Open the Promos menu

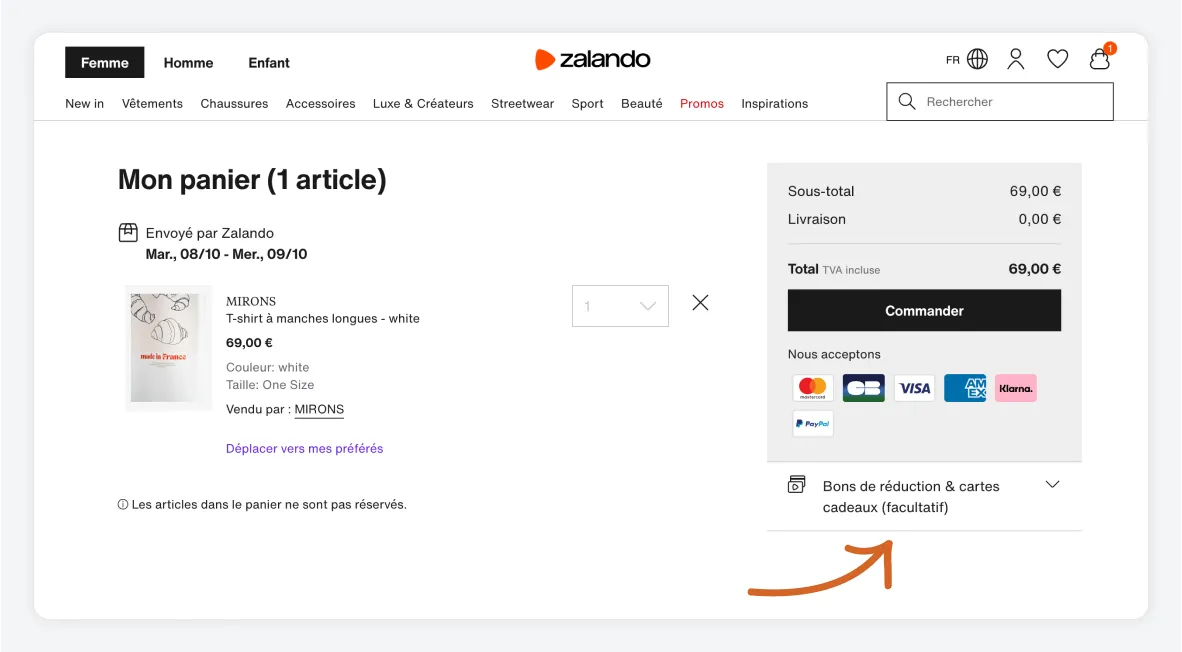tap(701, 104)
